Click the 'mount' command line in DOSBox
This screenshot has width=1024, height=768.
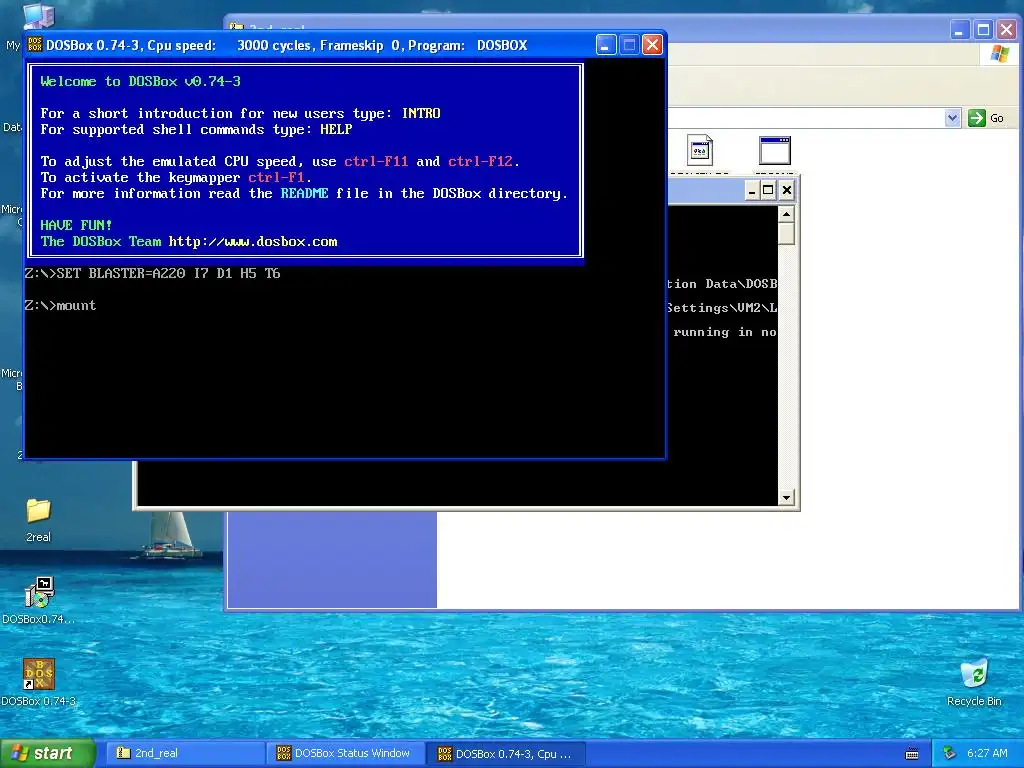(60, 306)
